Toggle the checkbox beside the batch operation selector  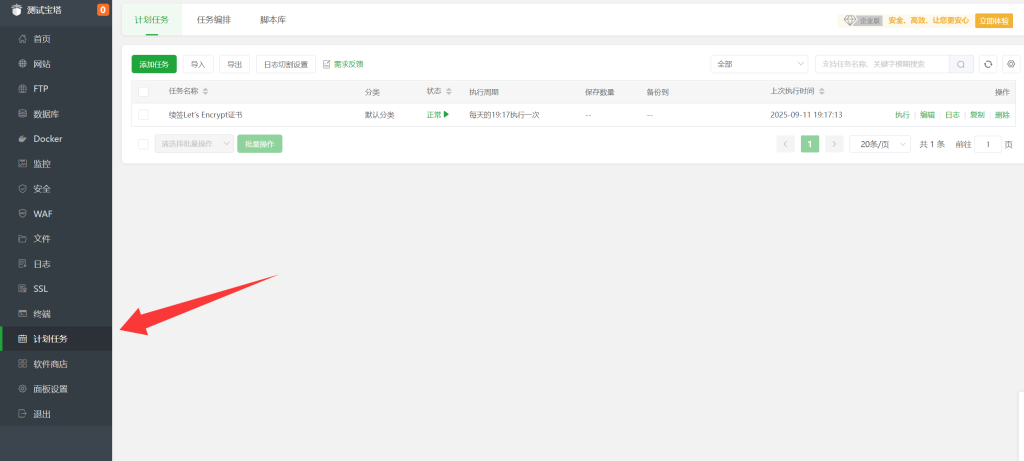(x=144, y=144)
